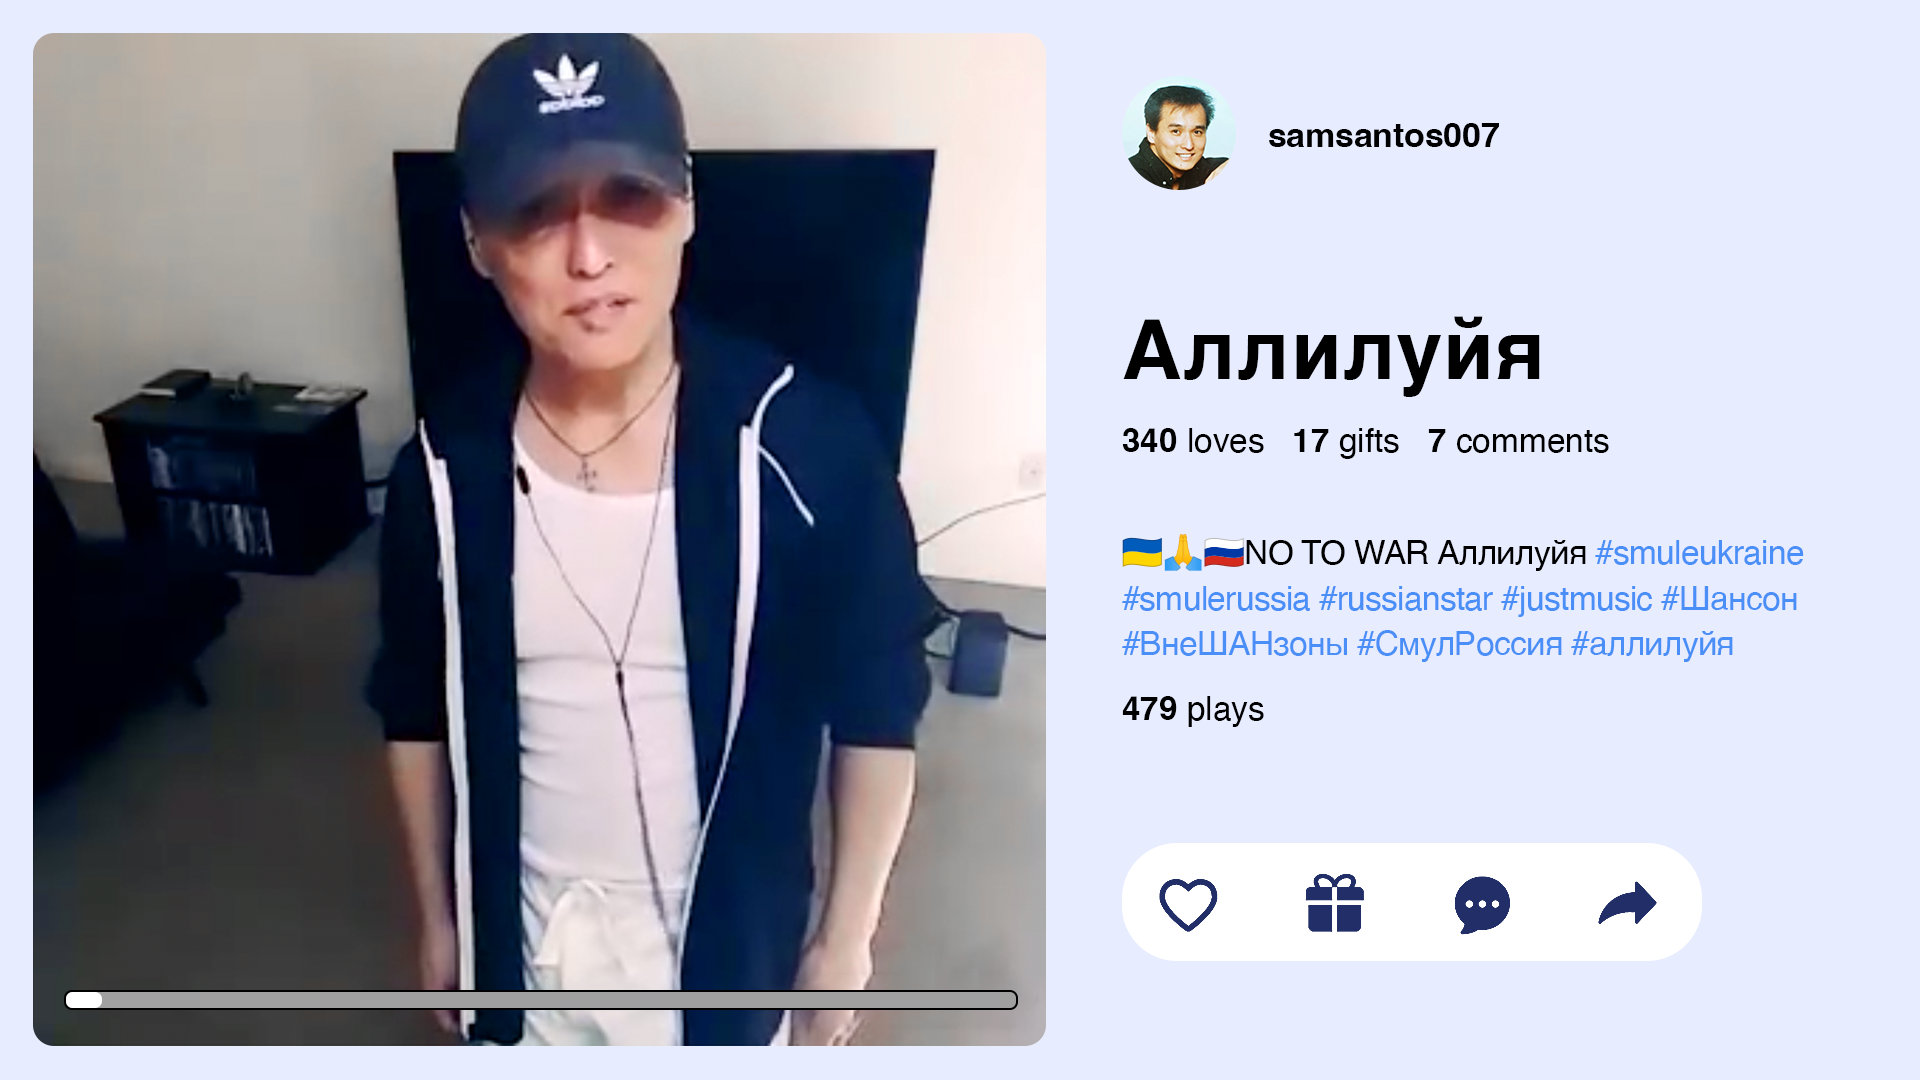This screenshot has height=1080, width=1920.
Task: Share the performance with arrow icon
Action: (x=1628, y=904)
